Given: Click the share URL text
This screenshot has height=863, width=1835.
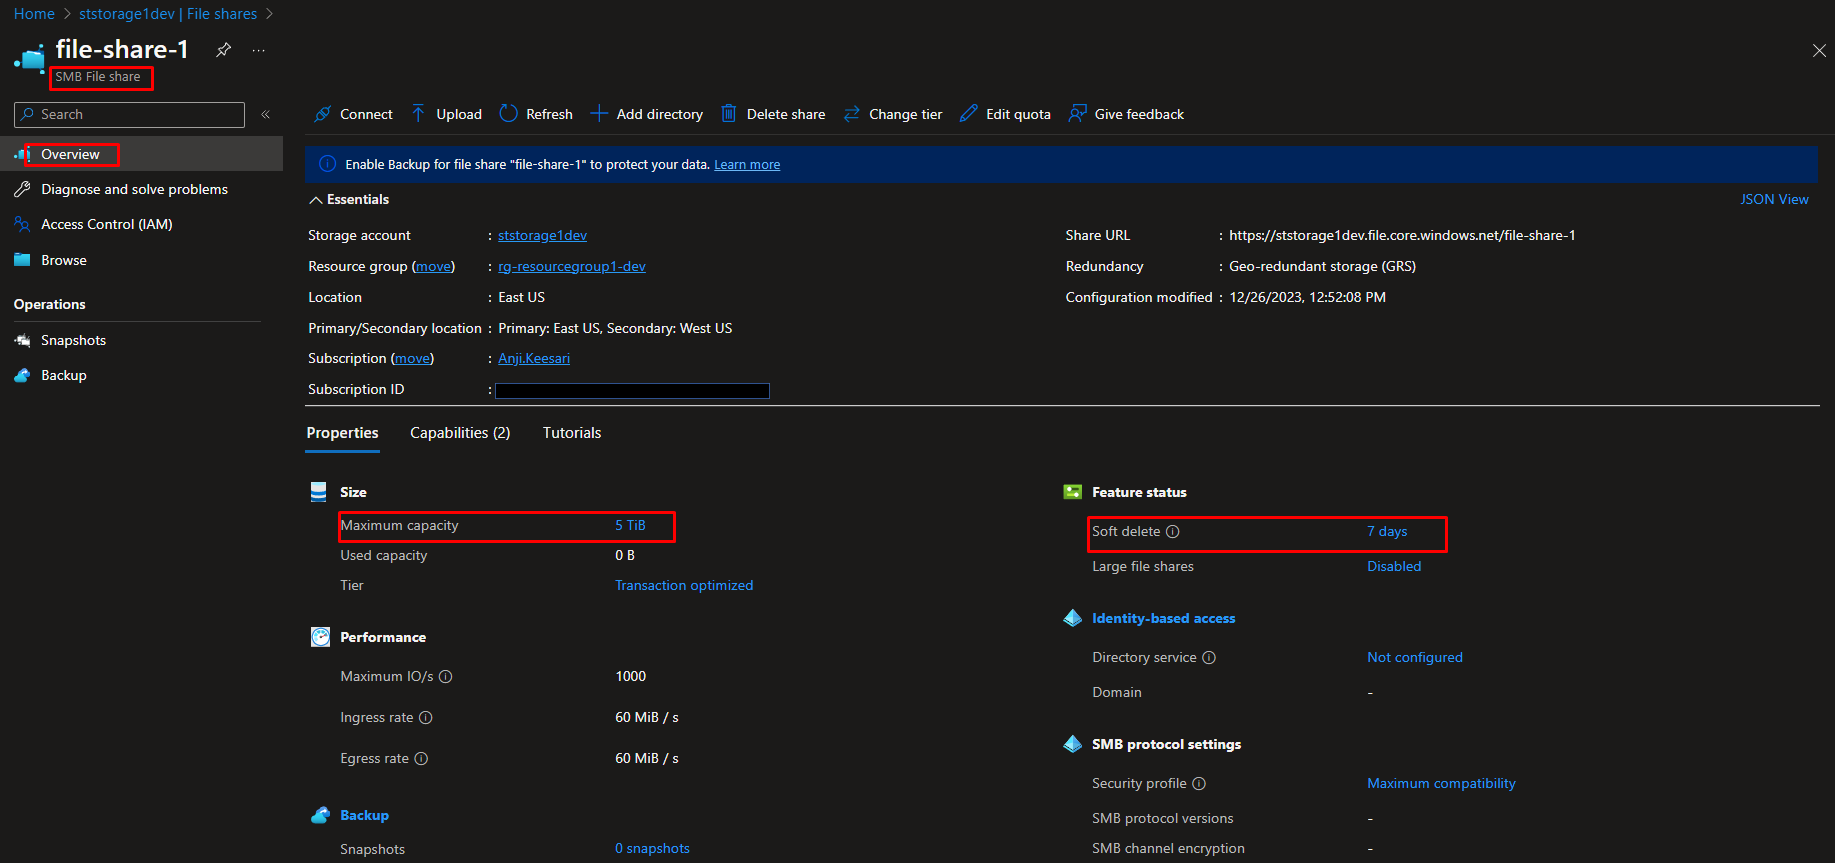Looking at the screenshot, I should coord(1402,235).
